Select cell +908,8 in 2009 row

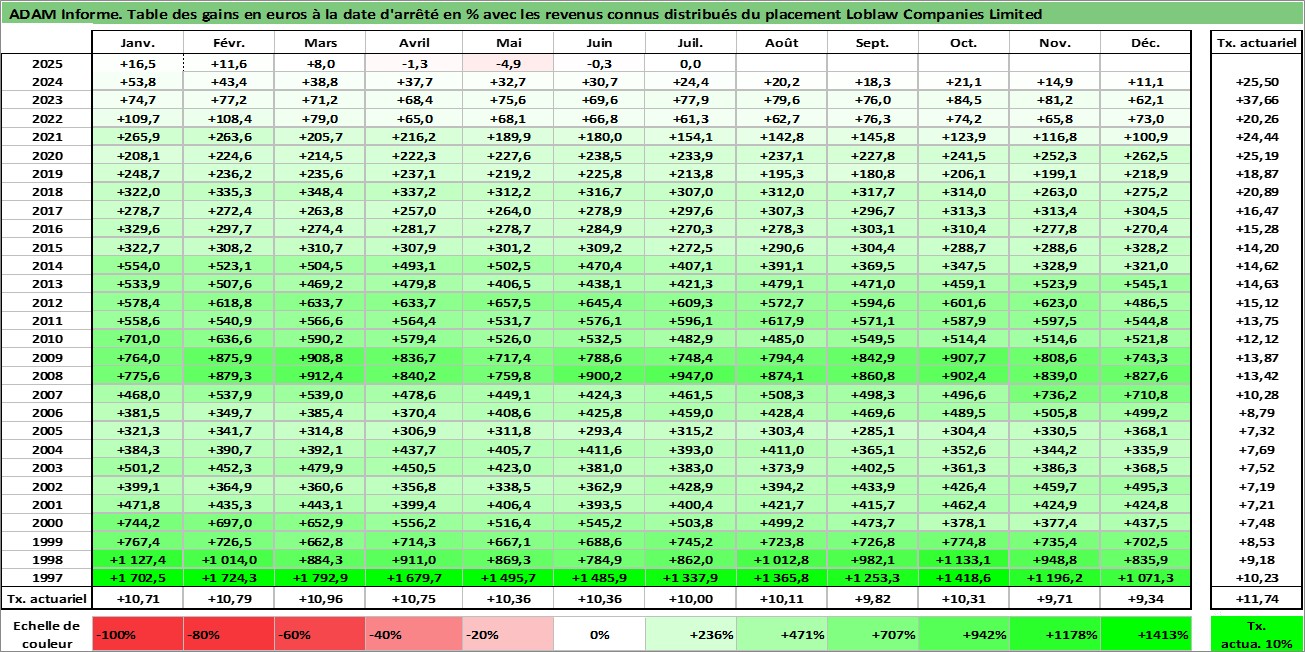point(320,357)
